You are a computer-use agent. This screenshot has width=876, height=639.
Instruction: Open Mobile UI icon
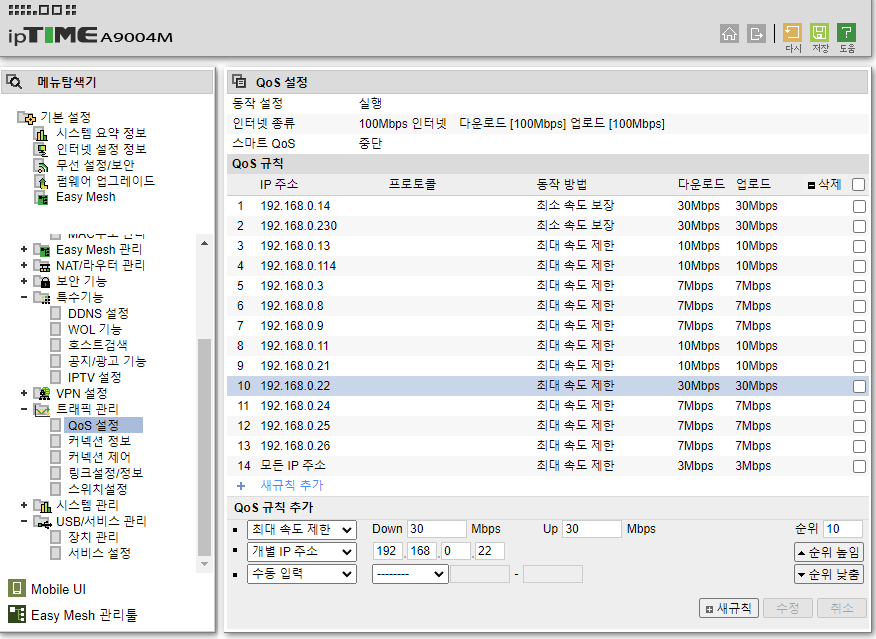(x=17, y=588)
